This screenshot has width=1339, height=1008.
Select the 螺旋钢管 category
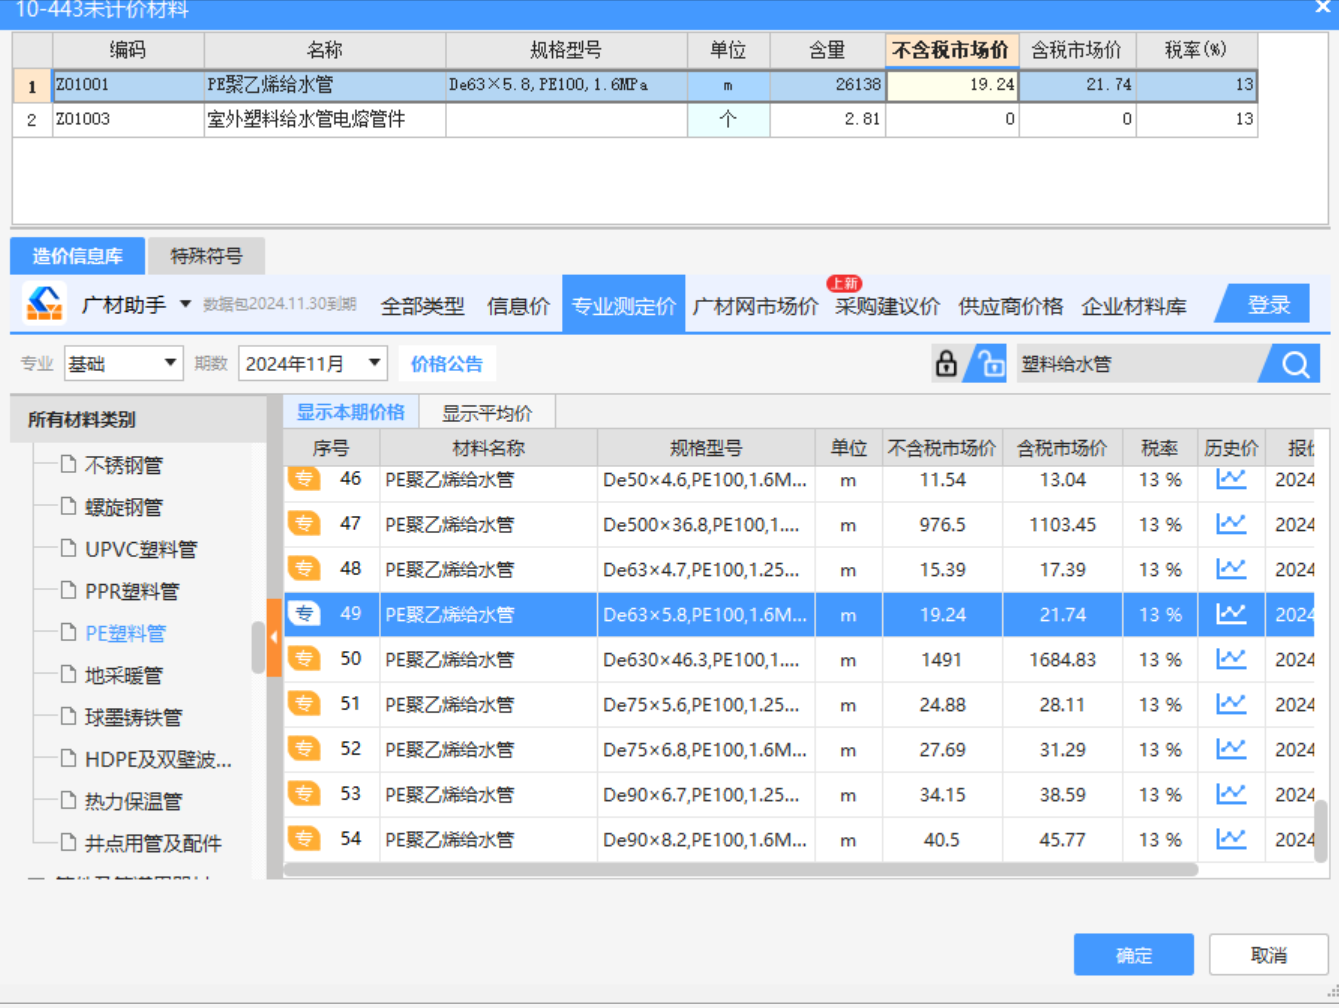click(123, 507)
